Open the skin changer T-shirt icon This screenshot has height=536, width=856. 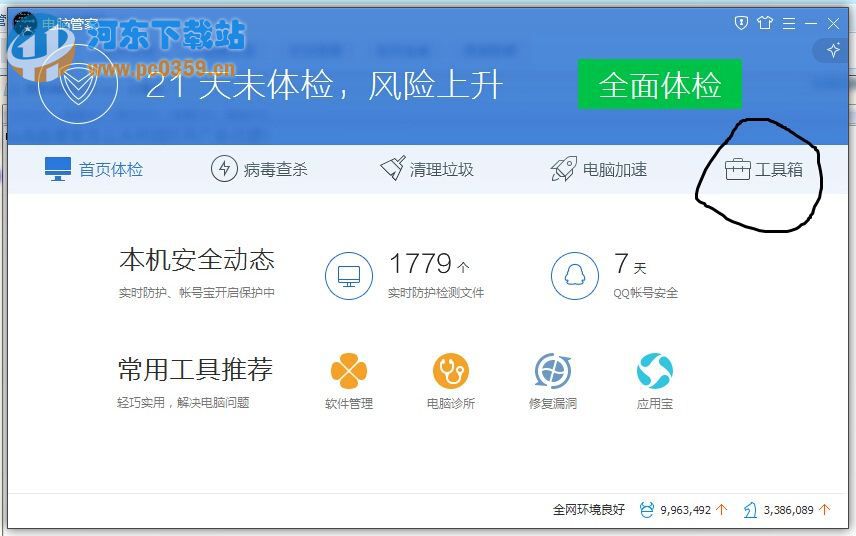765,22
